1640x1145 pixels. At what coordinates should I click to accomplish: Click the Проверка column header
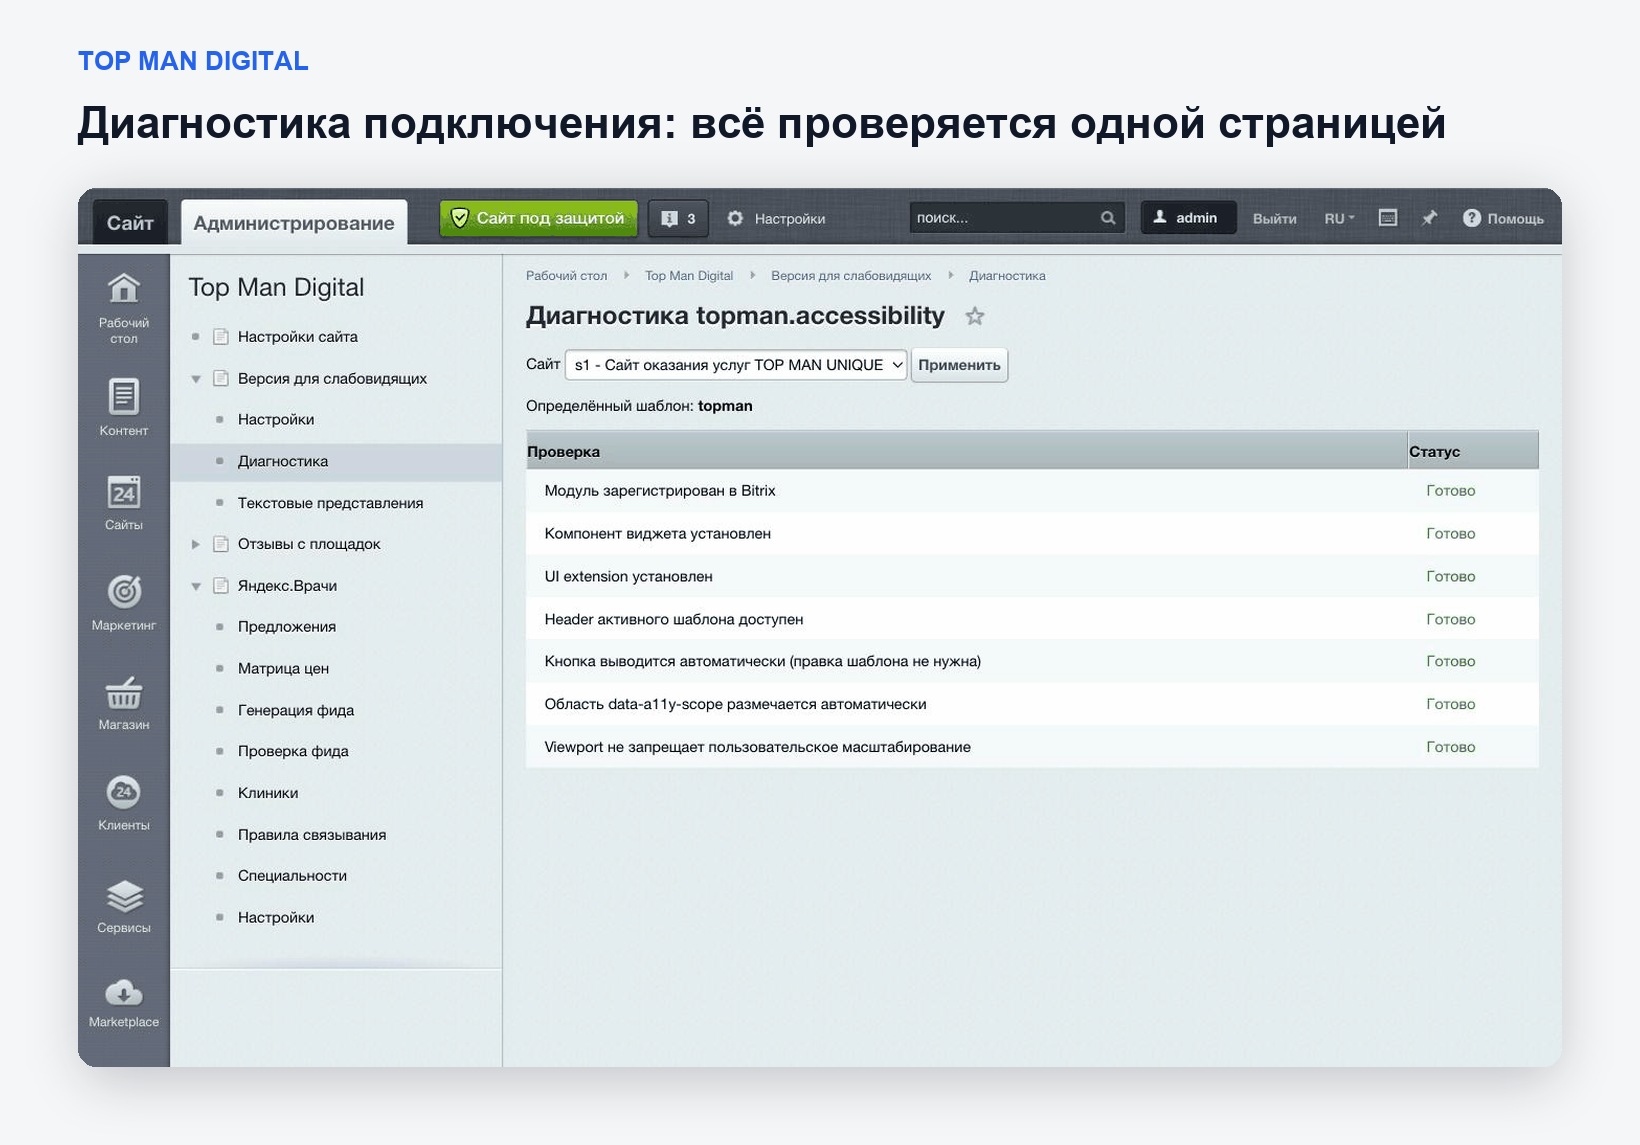(966, 451)
